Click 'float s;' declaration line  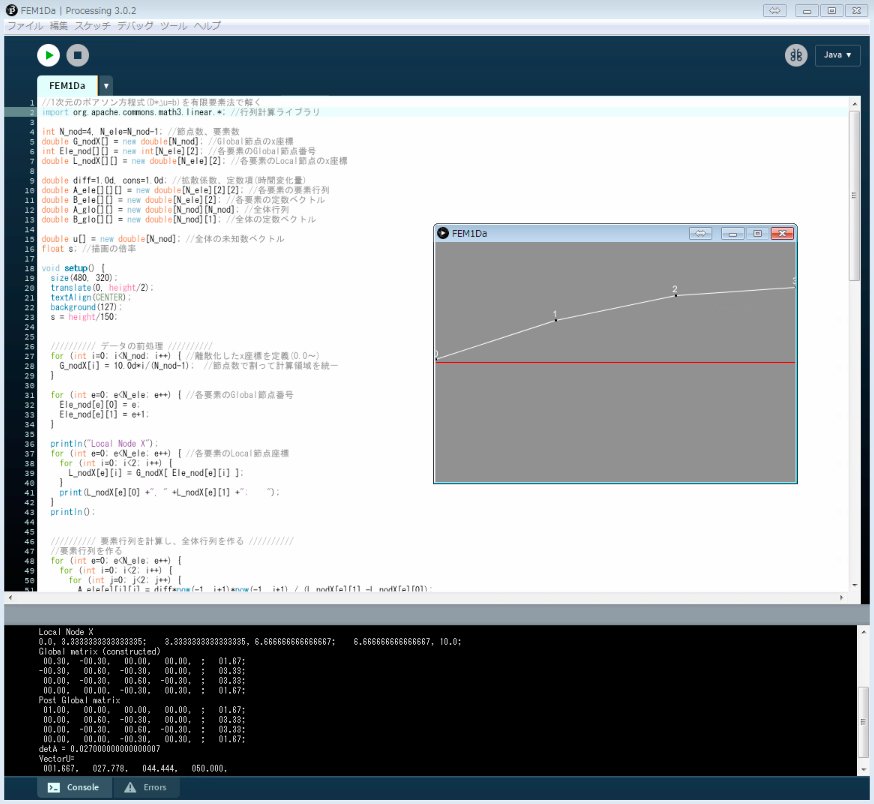[89, 249]
